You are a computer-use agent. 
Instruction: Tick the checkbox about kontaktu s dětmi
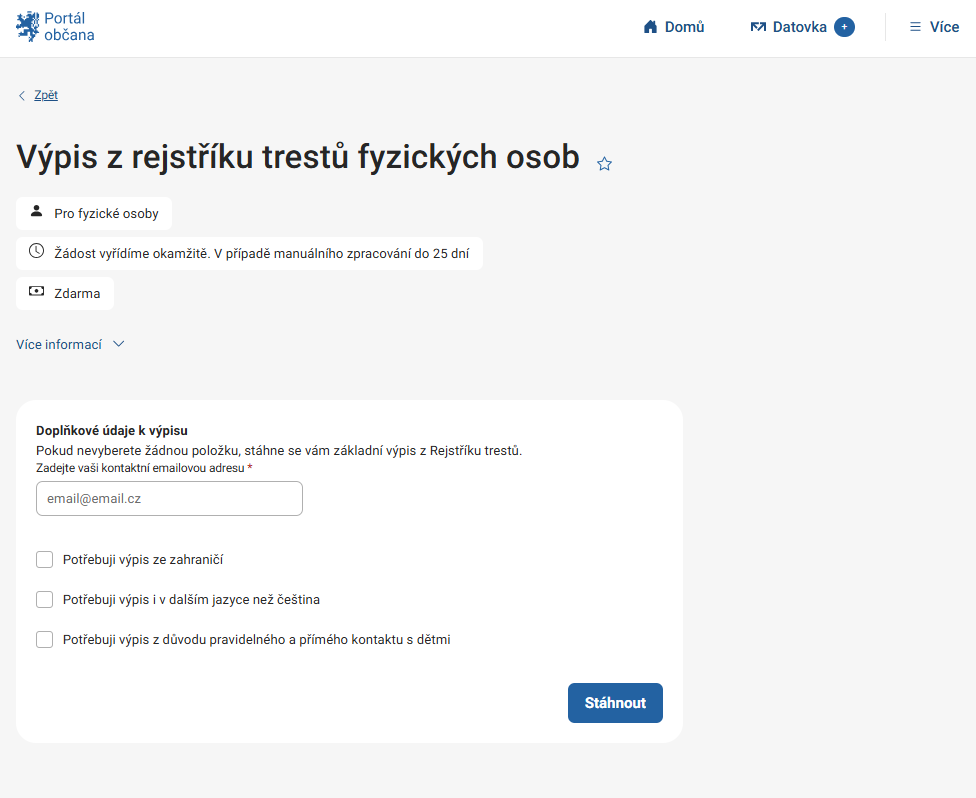coord(44,639)
